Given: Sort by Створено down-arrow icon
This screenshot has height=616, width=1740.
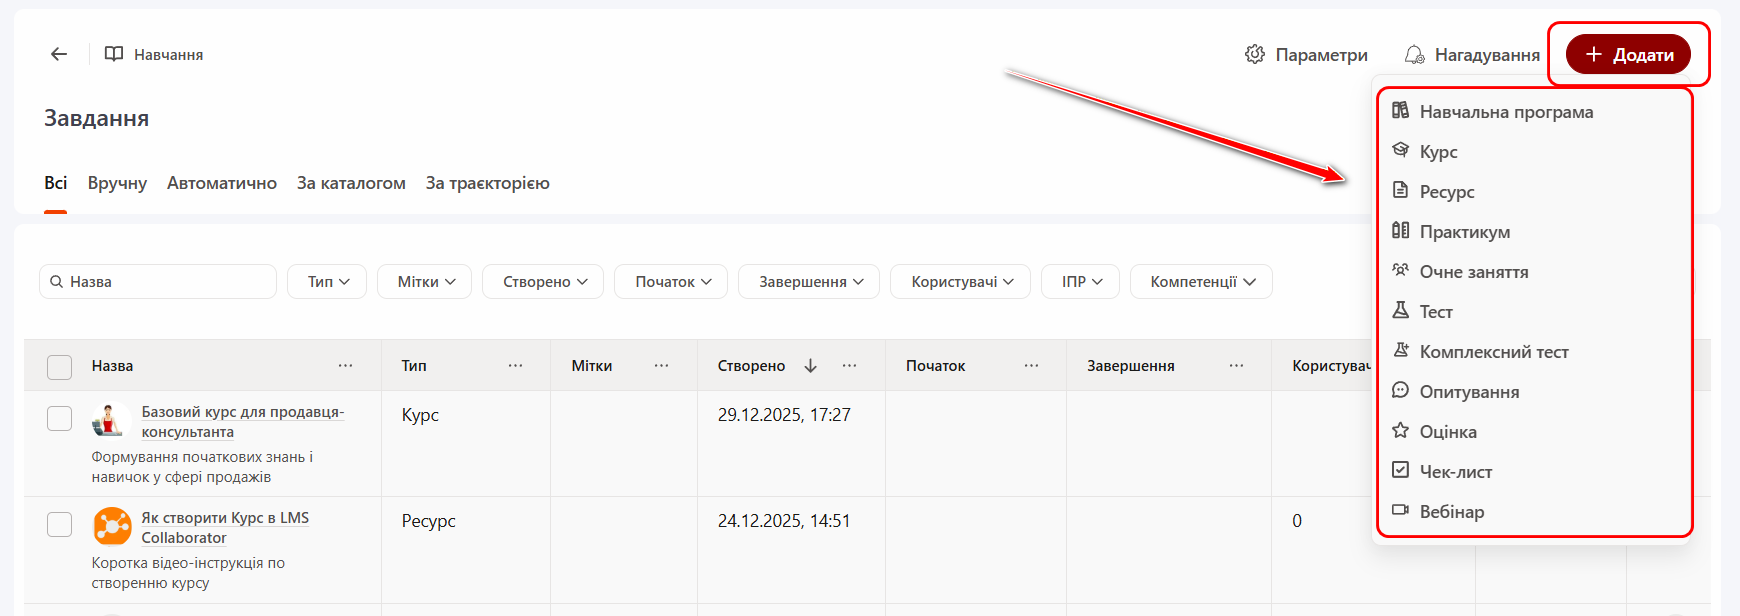Looking at the screenshot, I should pyautogui.click(x=811, y=366).
